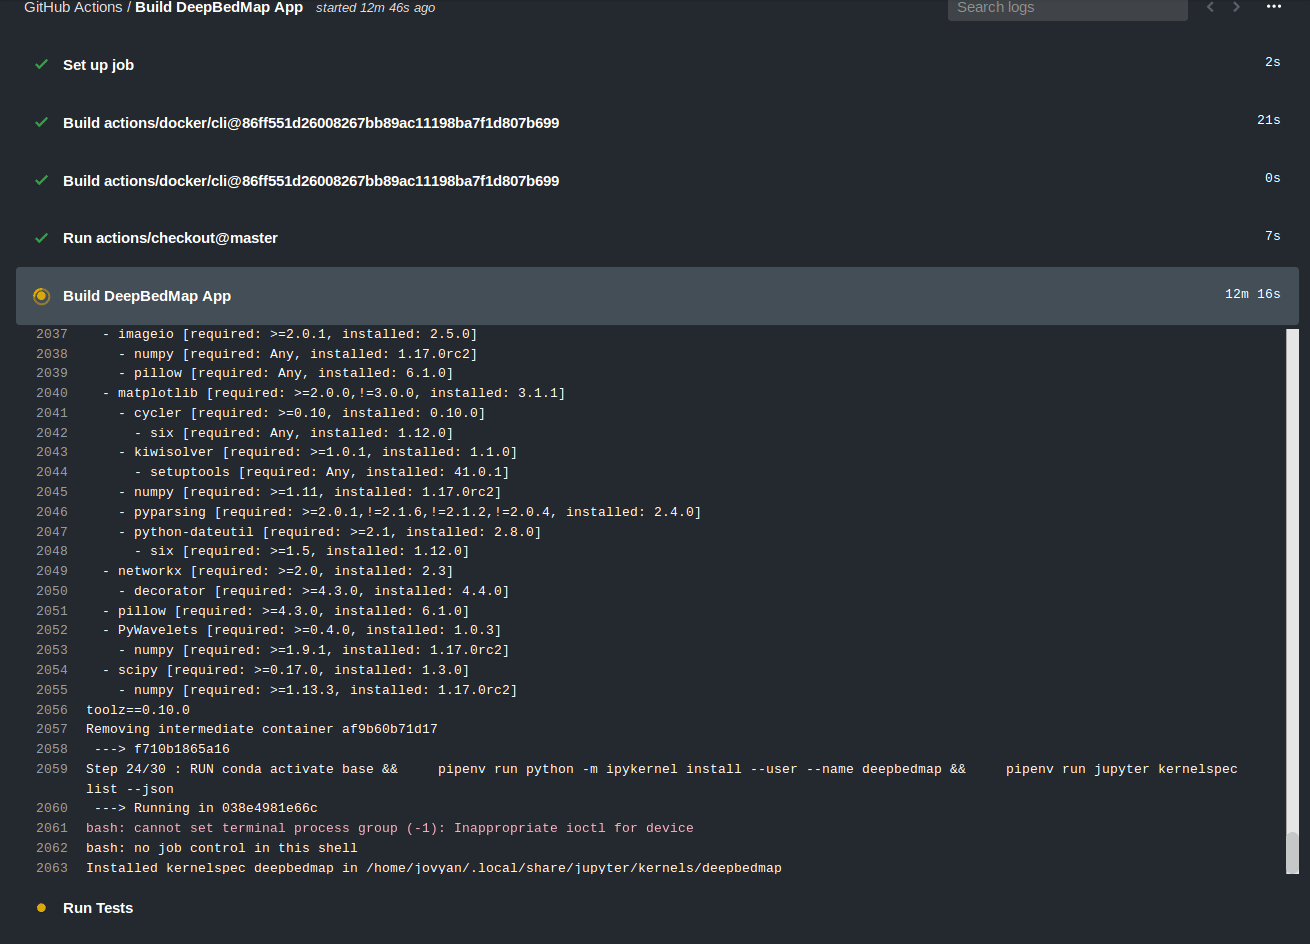1310x944 pixels.
Task: Expand the first Build actions/docker/cli step taking 21s
Action: click(x=657, y=122)
